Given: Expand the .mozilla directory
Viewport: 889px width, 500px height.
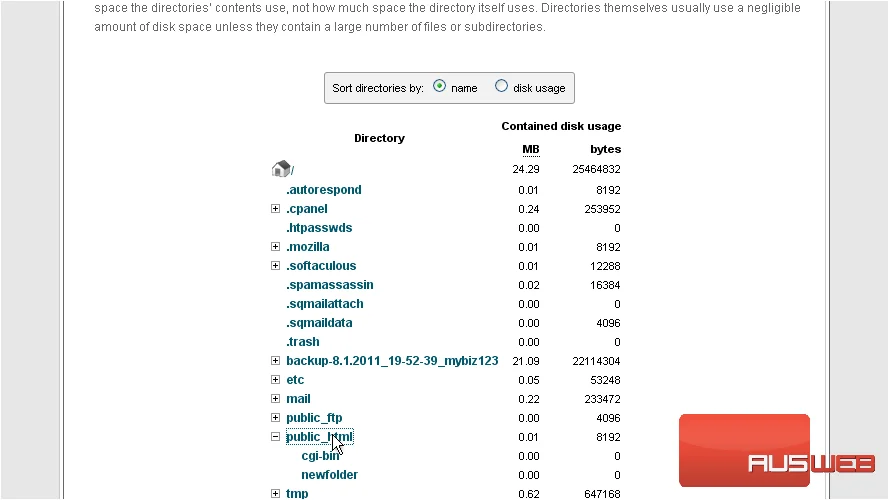Looking at the screenshot, I should coord(276,247).
